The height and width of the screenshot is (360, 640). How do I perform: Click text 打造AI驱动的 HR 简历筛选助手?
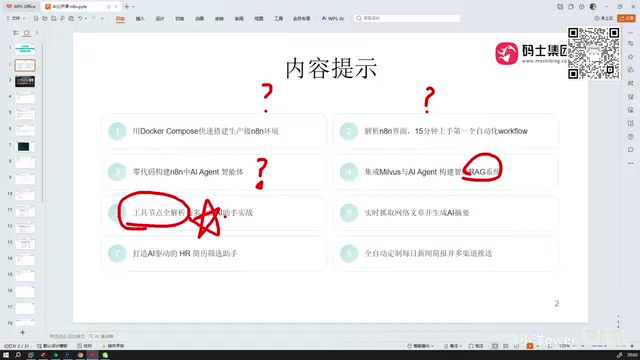pyautogui.click(x=185, y=253)
